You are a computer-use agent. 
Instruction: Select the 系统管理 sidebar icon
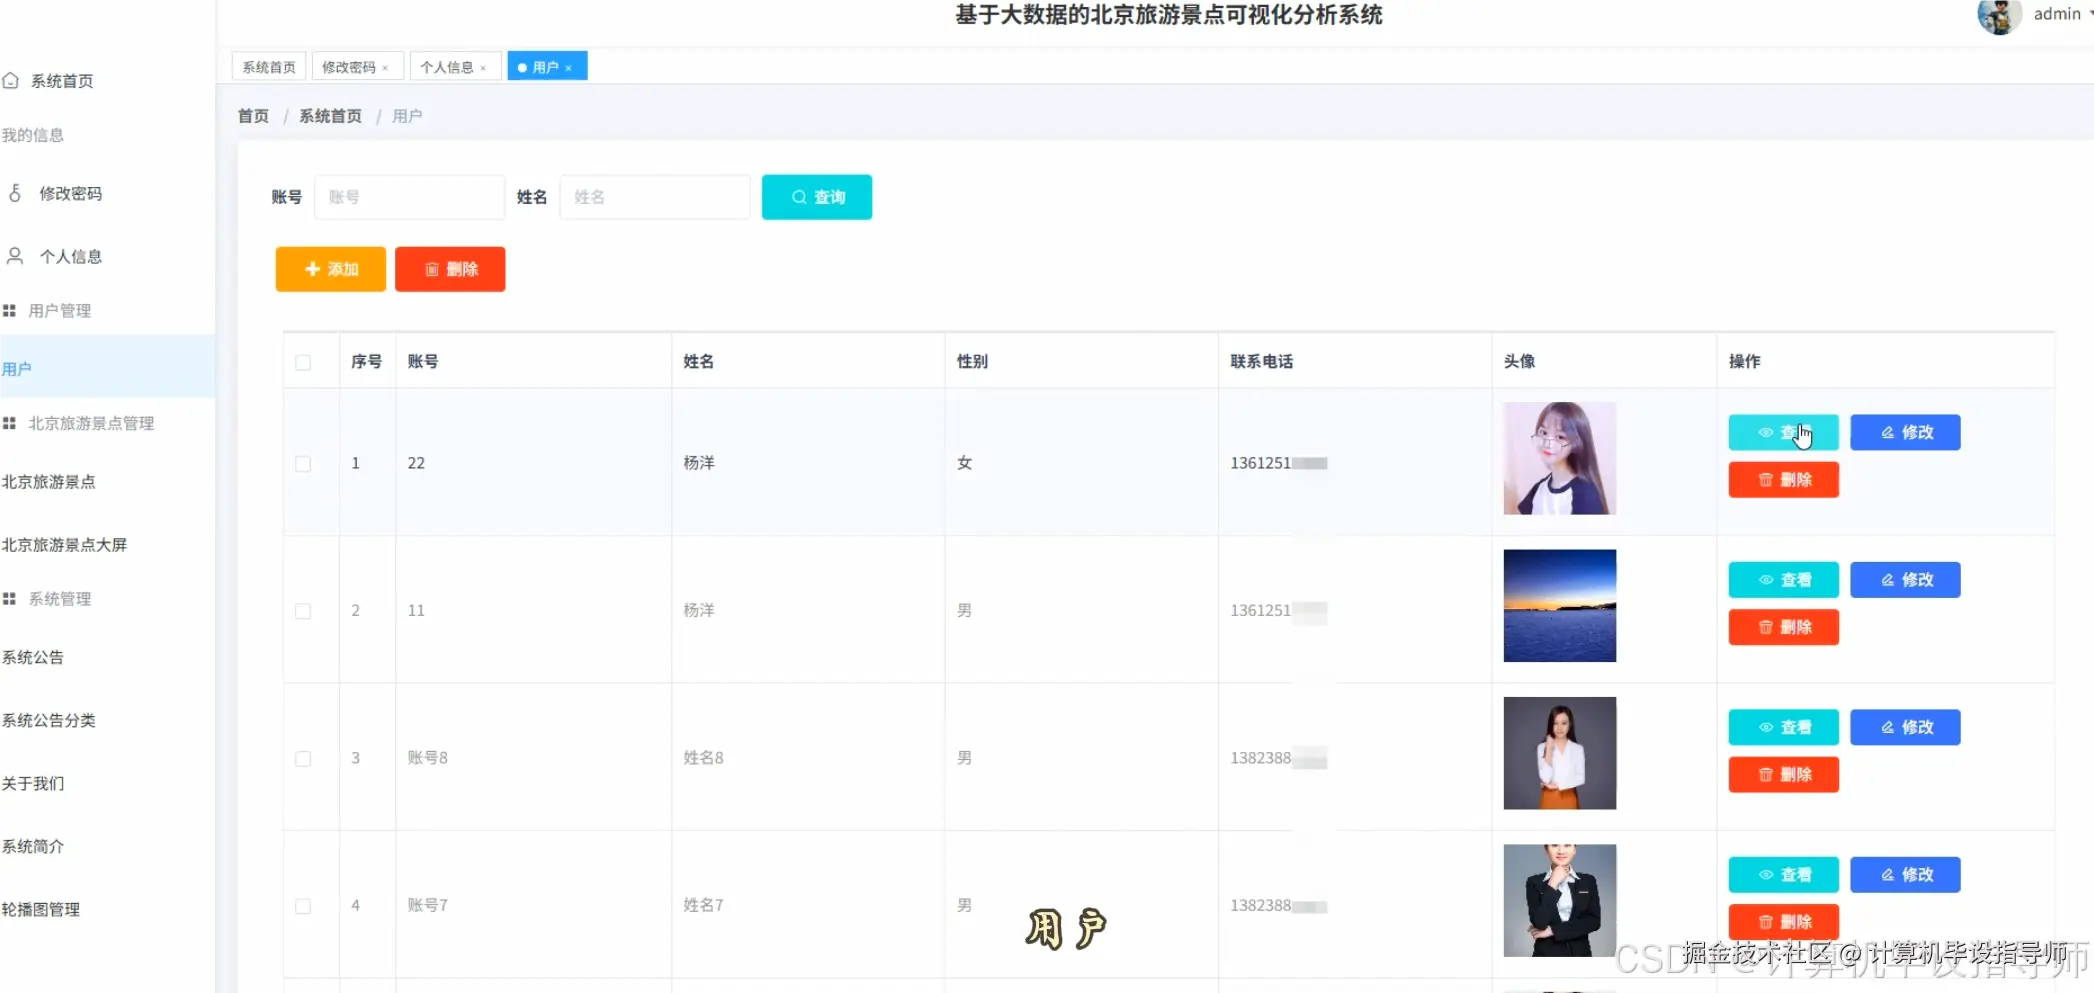[10, 598]
